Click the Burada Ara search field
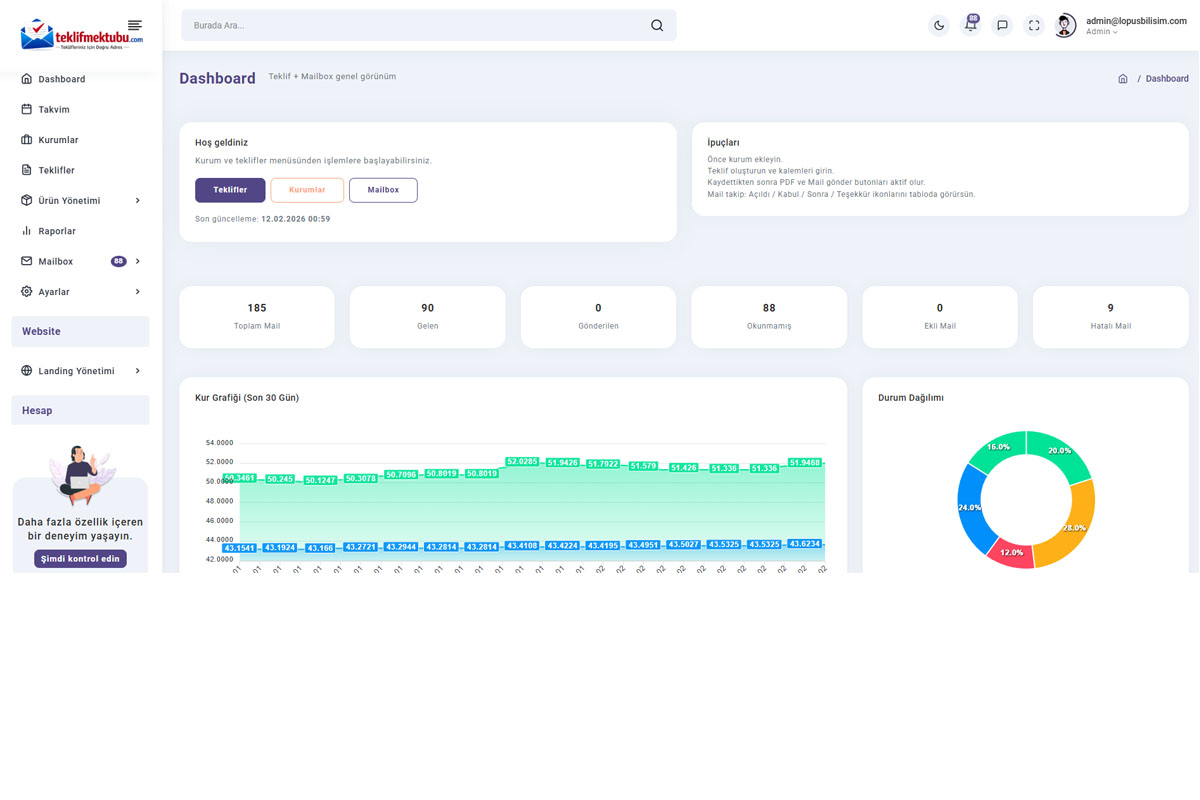The height and width of the screenshot is (800, 1200). (415, 26)
